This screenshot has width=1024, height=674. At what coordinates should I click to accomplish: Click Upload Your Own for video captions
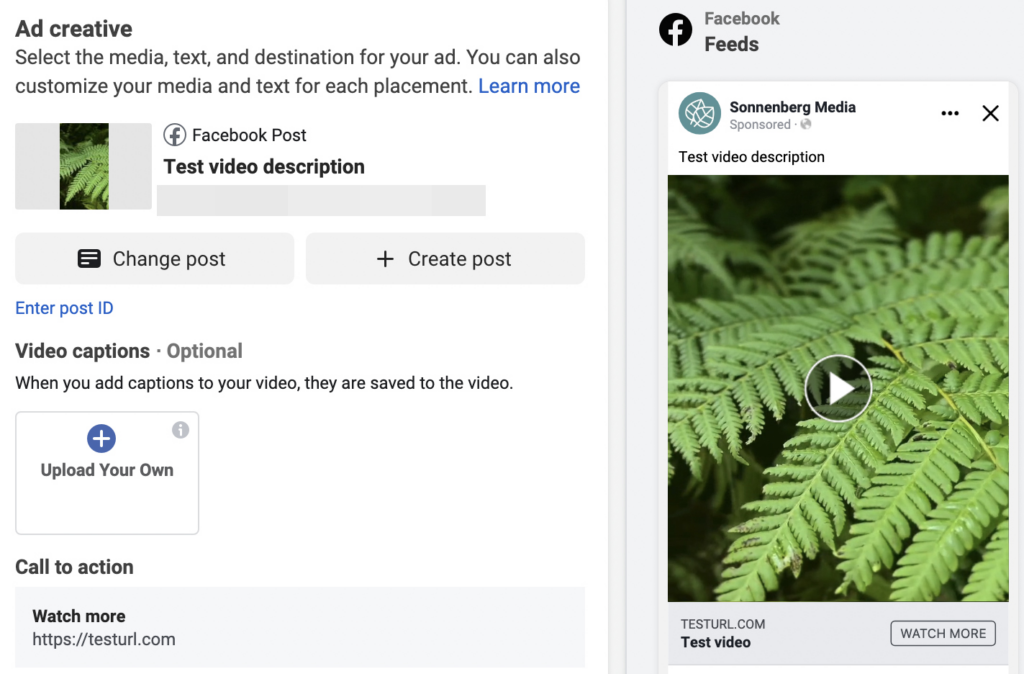(x=107, y=473)
